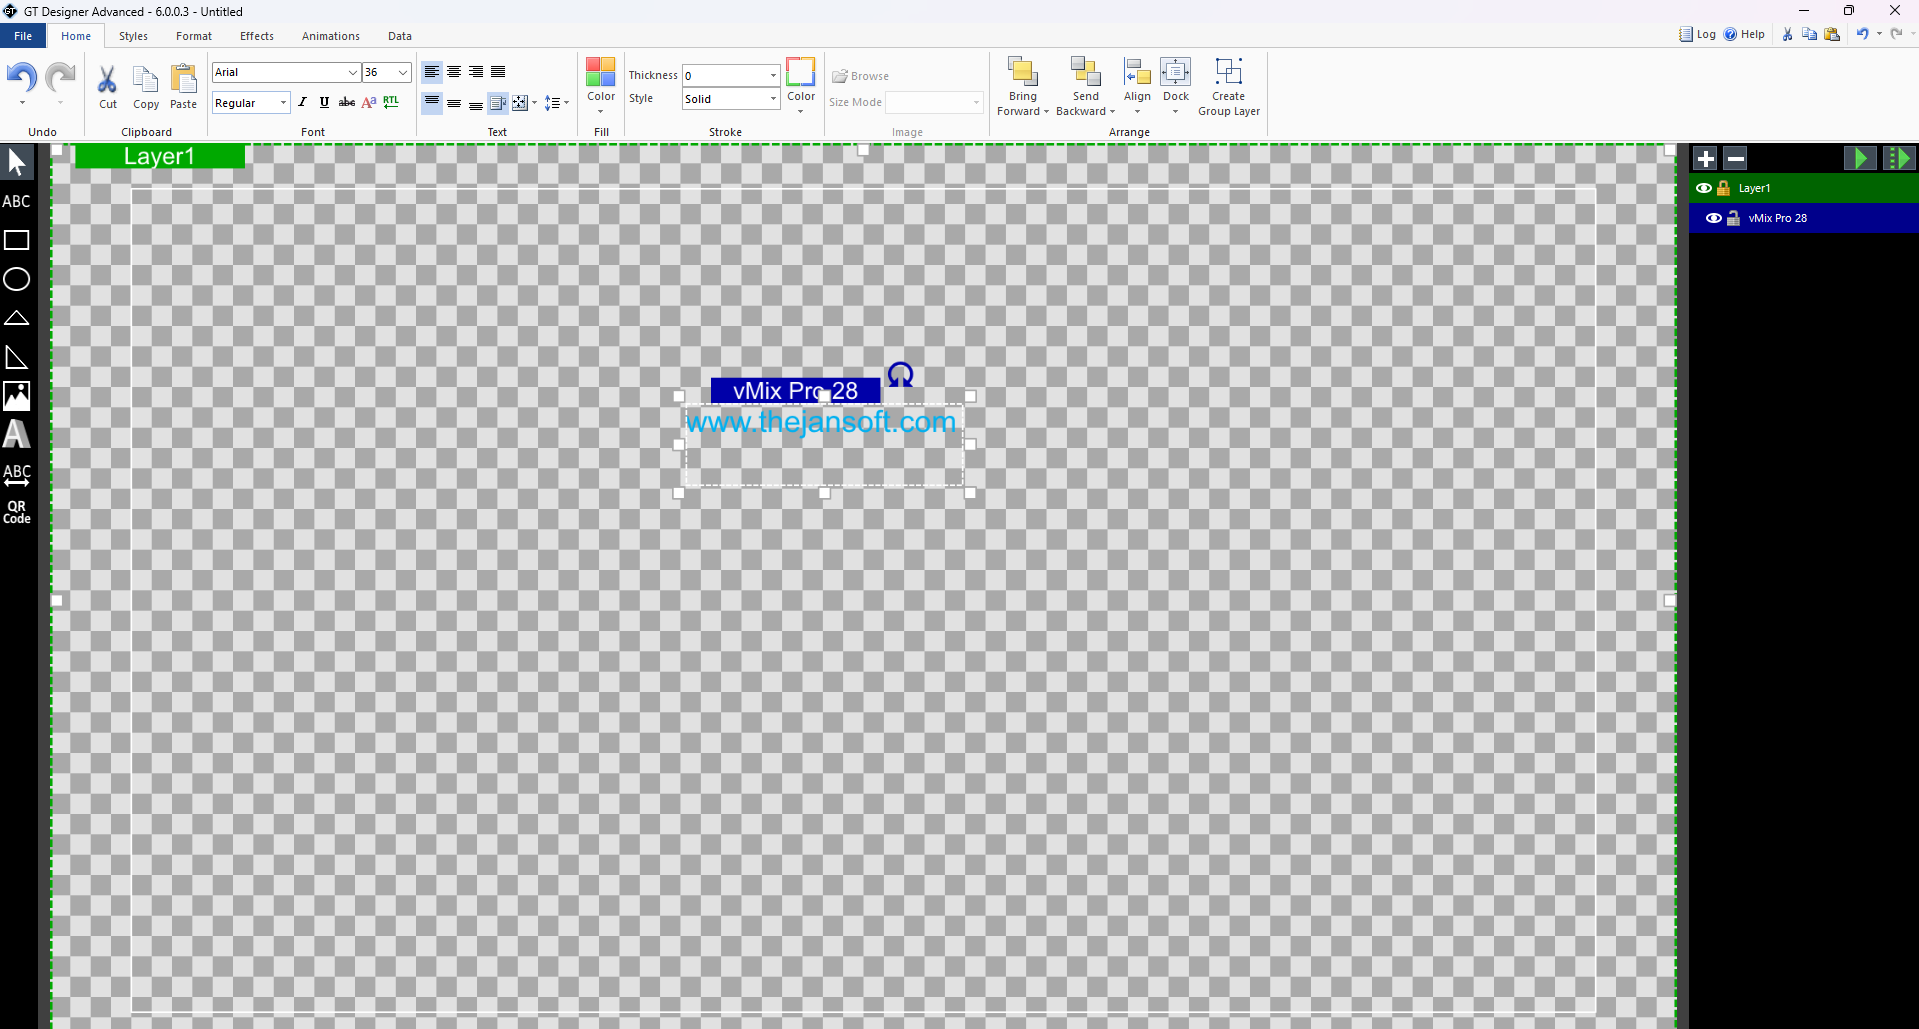This screenshot has height=1029, width=1919.
Task: Align text to top vertically
Action: tap(432, 103)
